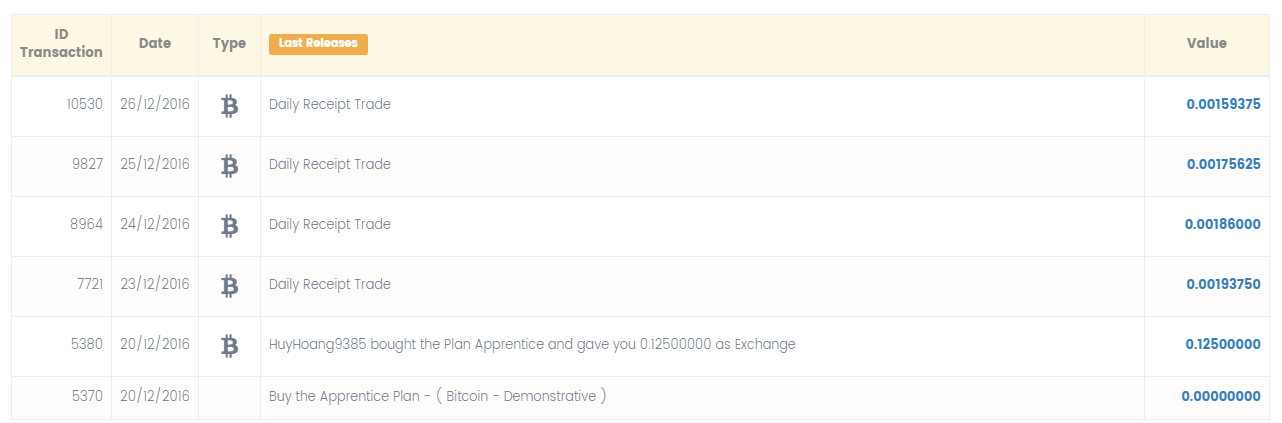
Task: Click value 0.00193750 for transaction 7721
Action: click(1223, 284)
